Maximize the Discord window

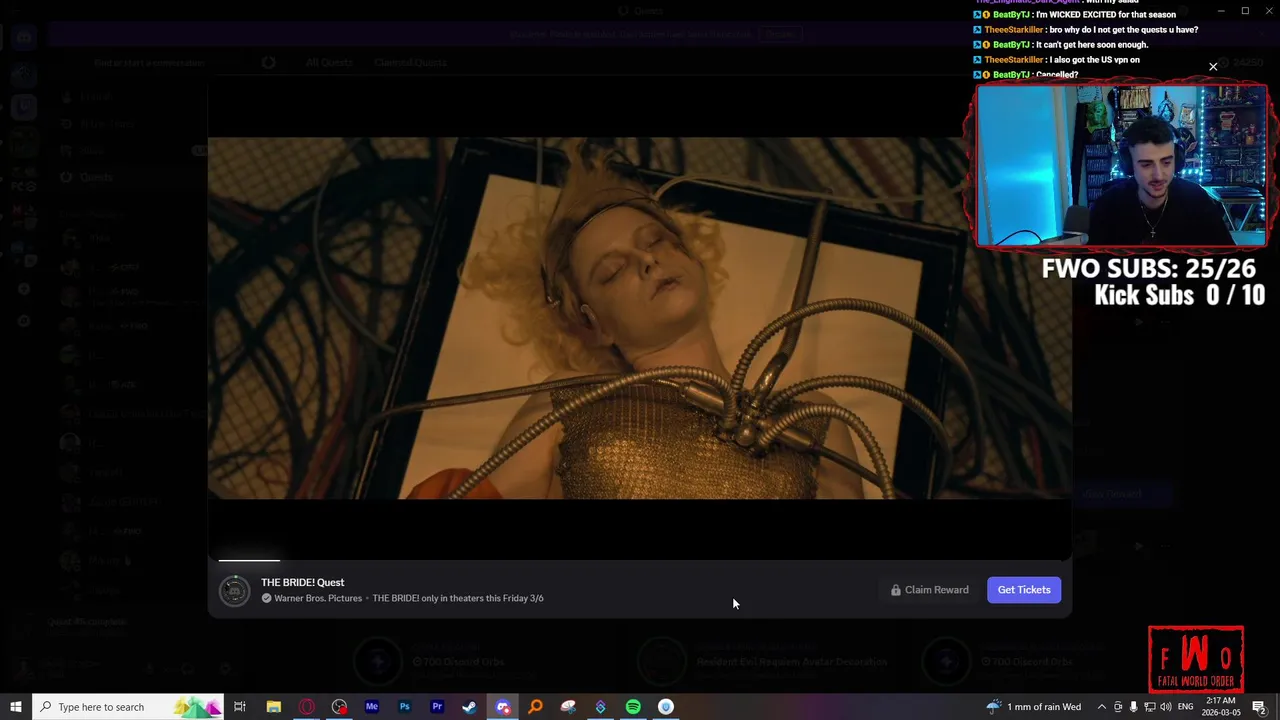1245,11
